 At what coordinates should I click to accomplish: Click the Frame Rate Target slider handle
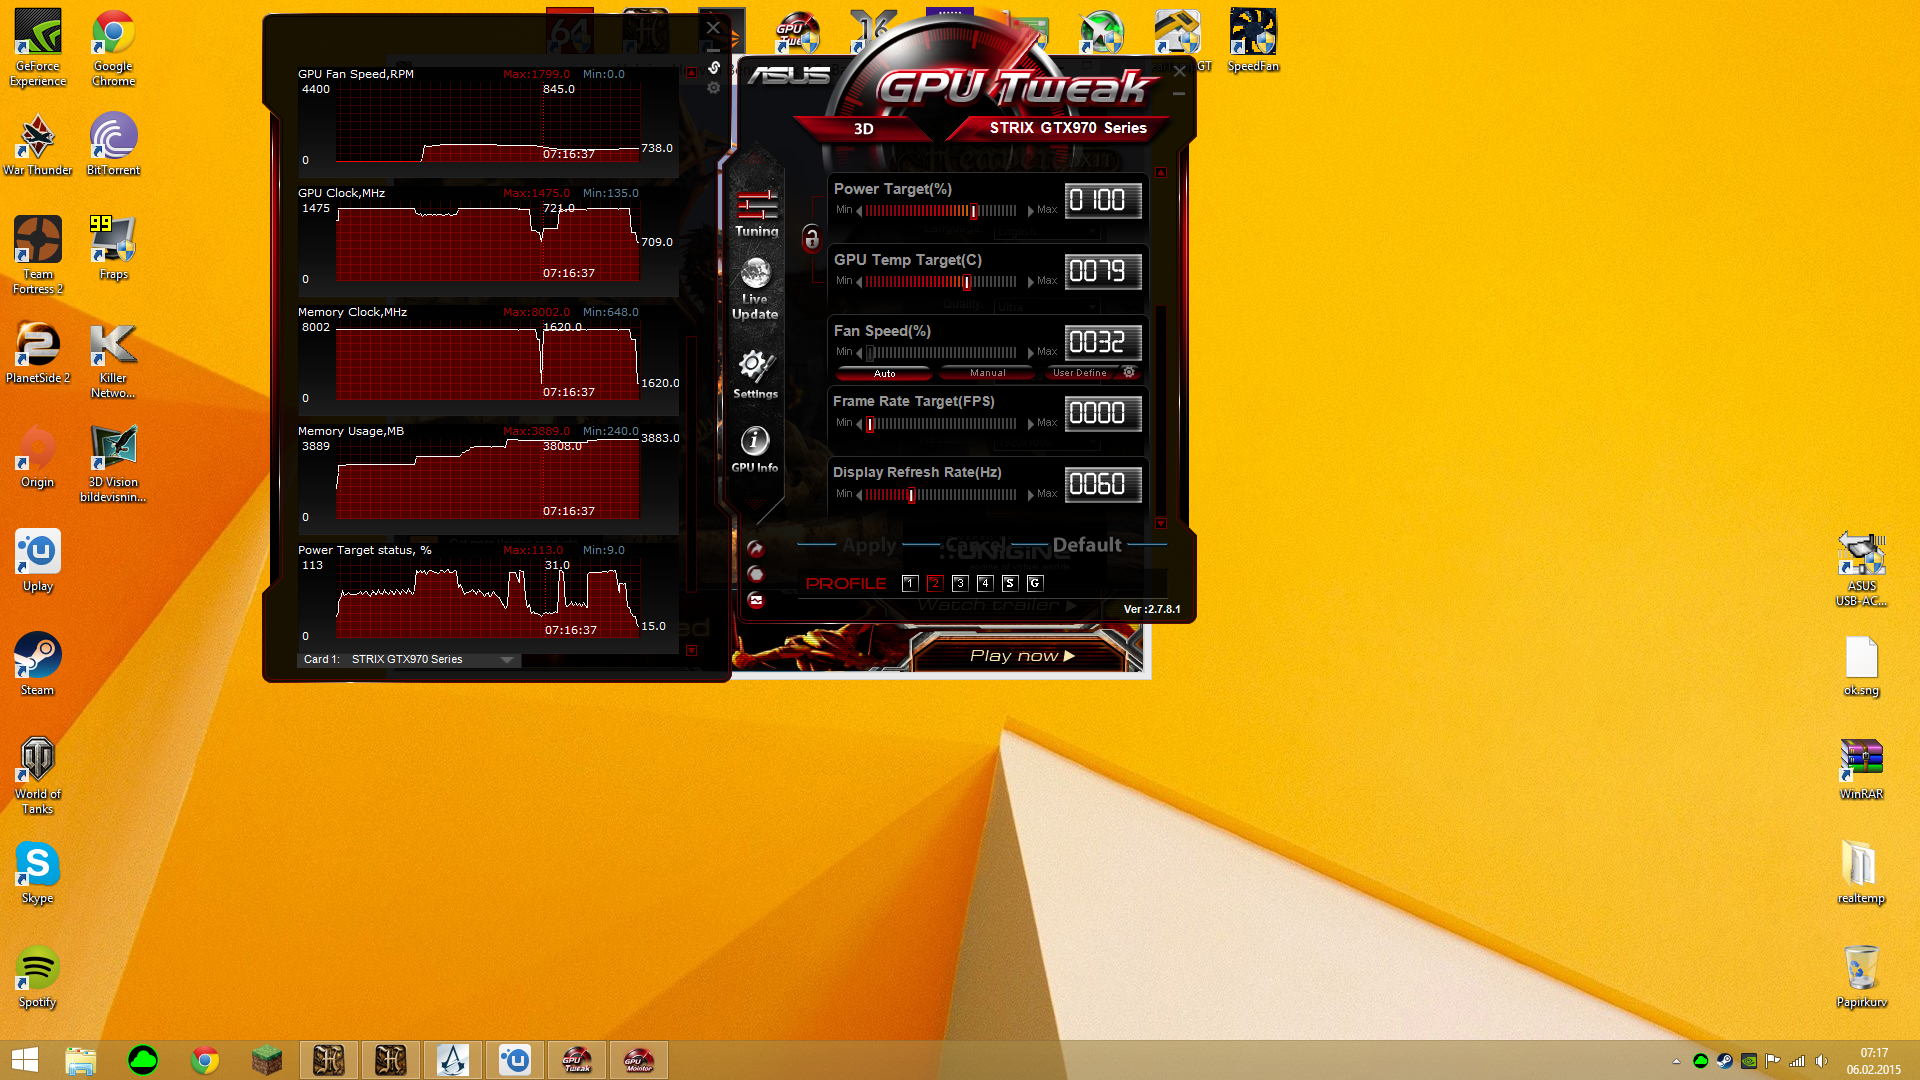[x=870, y=424]
